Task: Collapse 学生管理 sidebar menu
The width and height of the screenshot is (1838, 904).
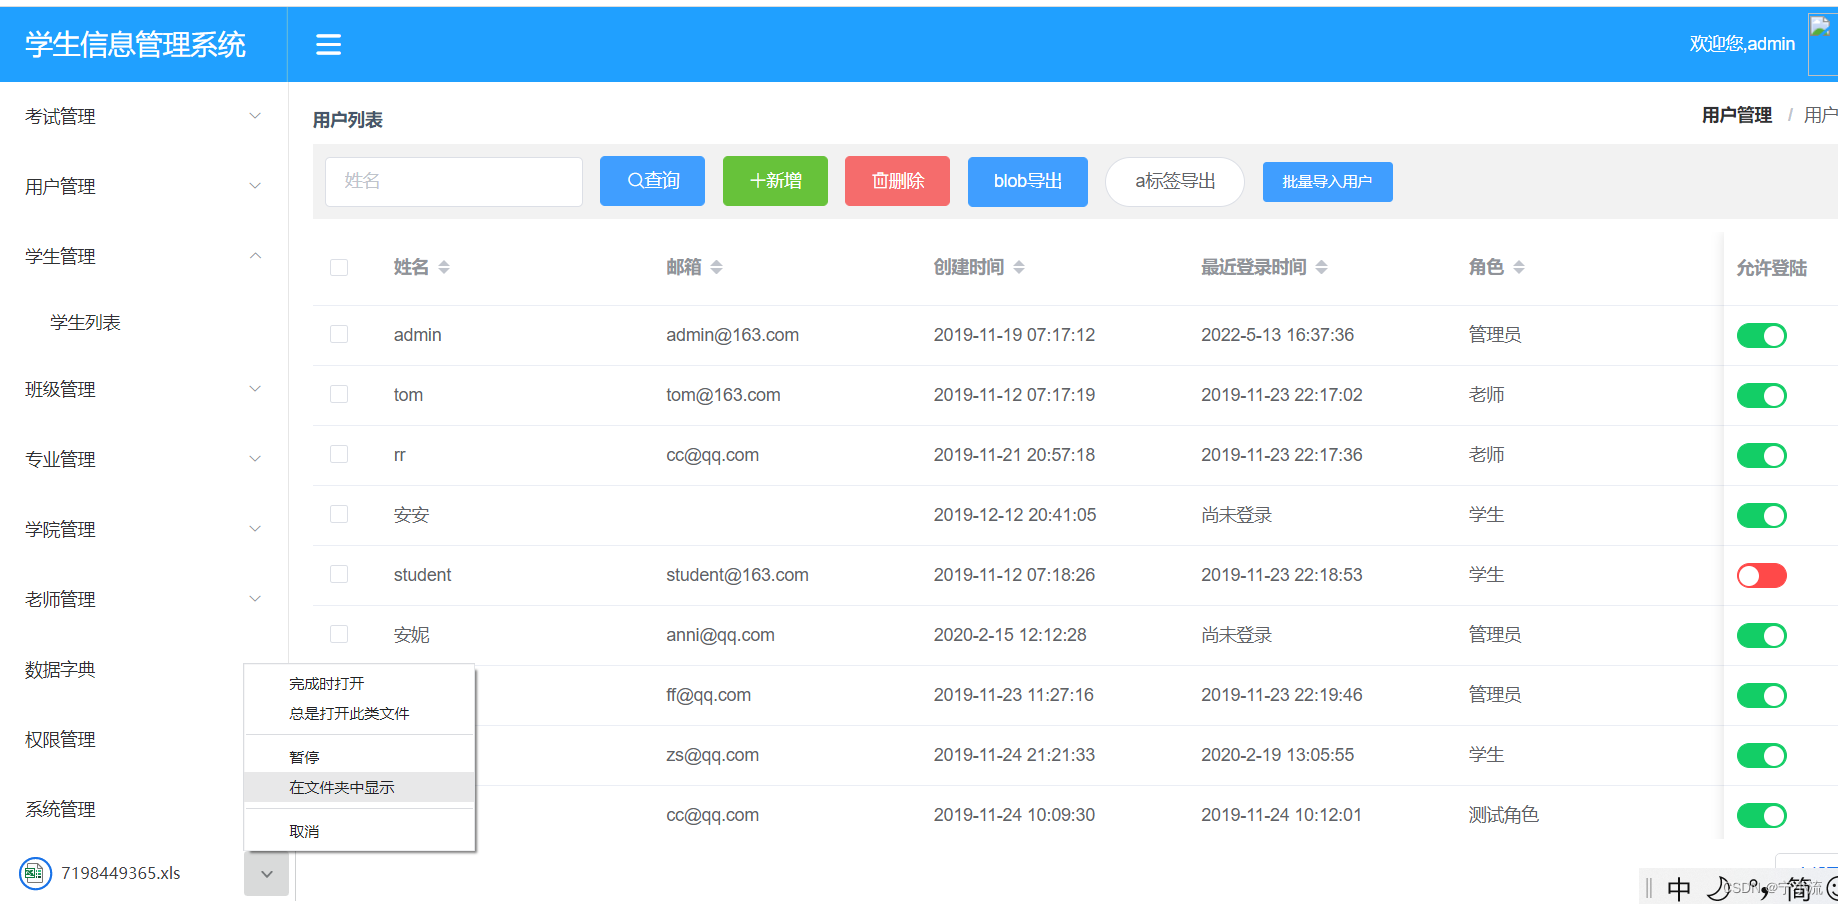Action: click(x=143, y=256)
